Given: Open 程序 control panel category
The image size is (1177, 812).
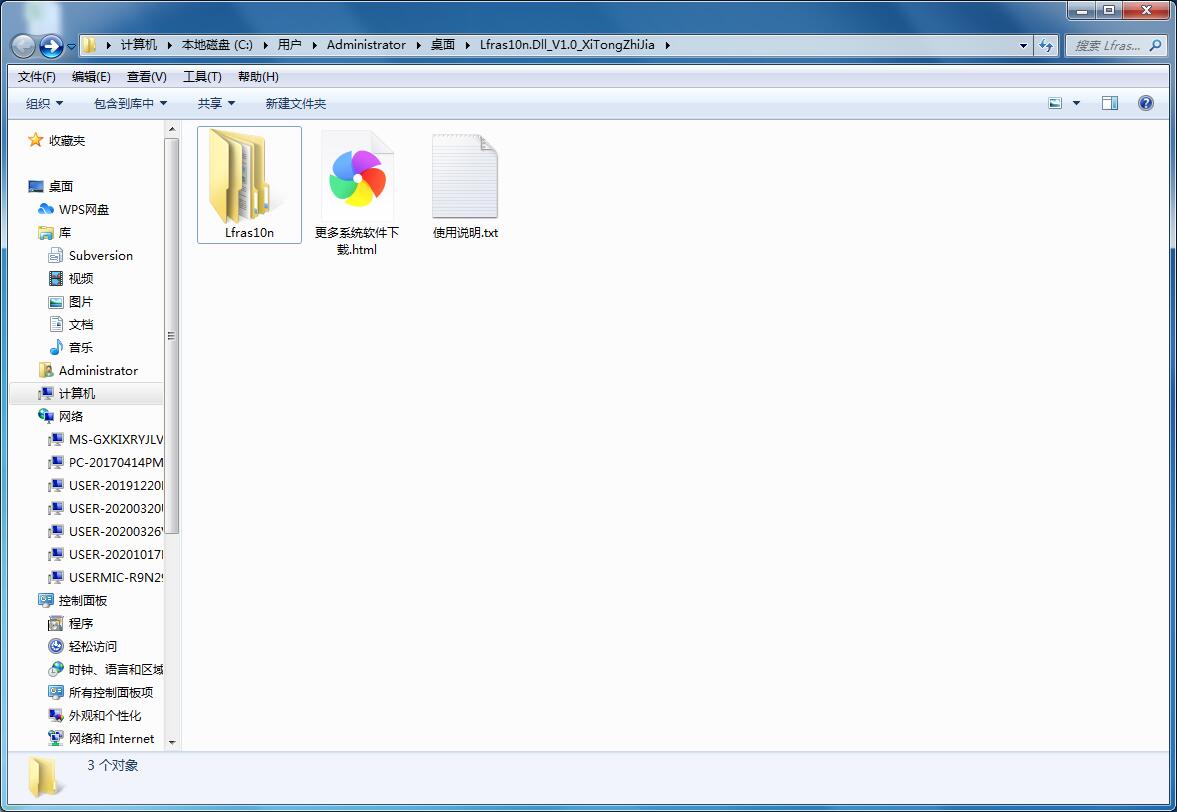Looking at the screenshot, I should (80, 624).
